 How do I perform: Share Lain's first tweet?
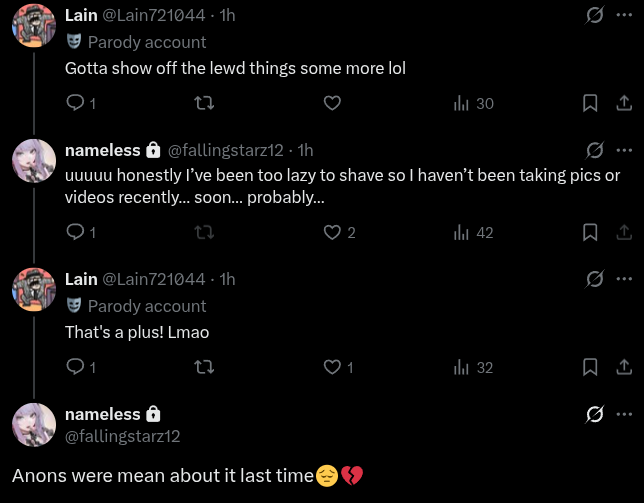pyautogui.click(x=622, y=103)
